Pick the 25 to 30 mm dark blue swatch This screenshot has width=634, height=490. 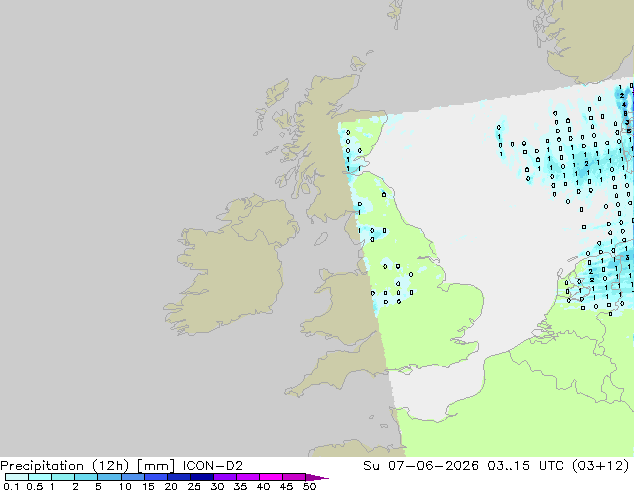click(202, 477)
